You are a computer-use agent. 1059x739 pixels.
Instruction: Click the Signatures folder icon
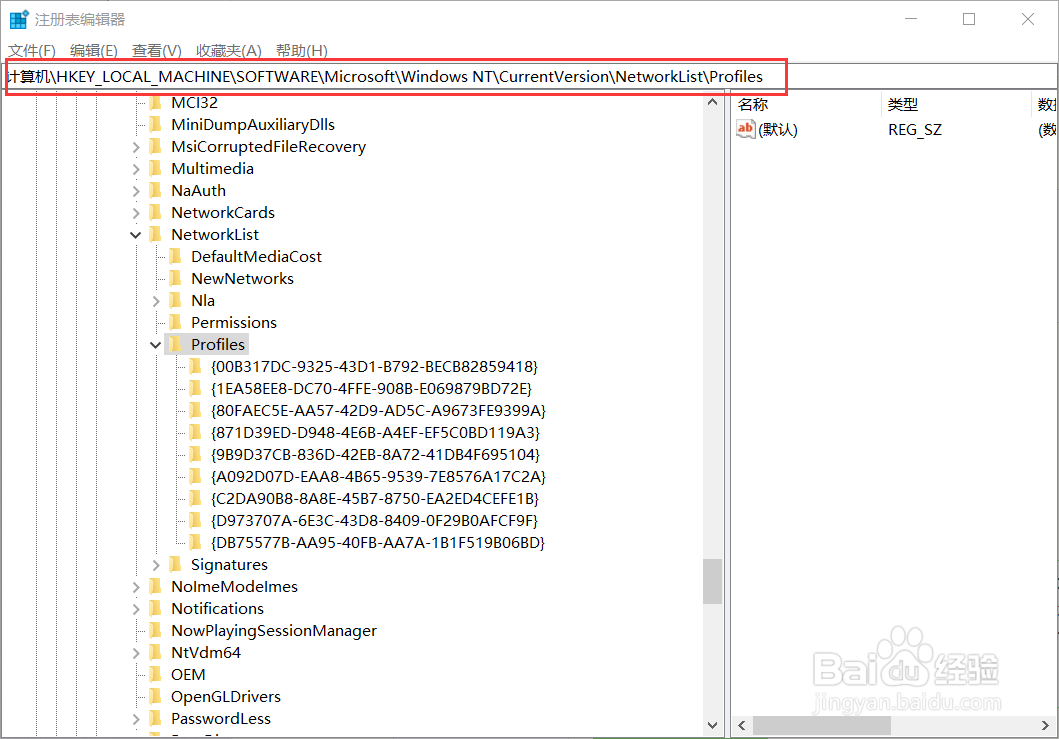click(x=176, y=565)
